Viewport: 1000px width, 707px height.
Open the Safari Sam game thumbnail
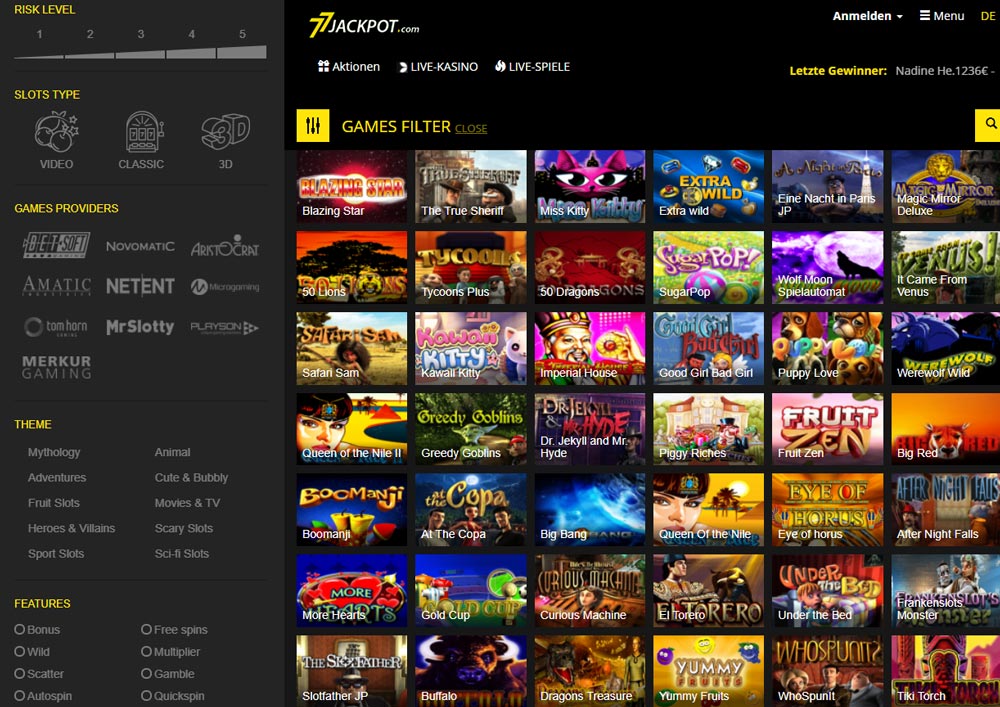[351, 348]
